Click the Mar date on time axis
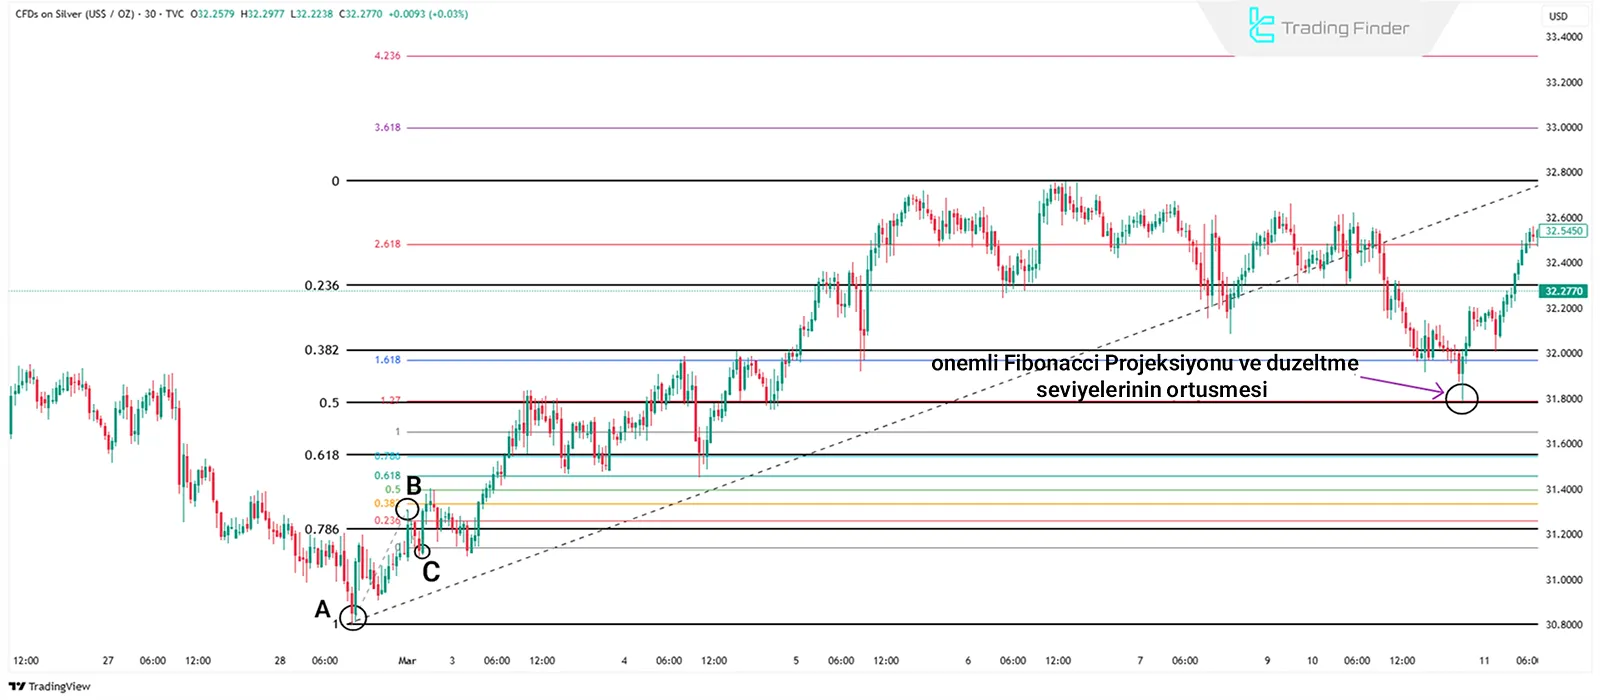This screenshot has height=700, width=1600. click(x=407, y=660)
